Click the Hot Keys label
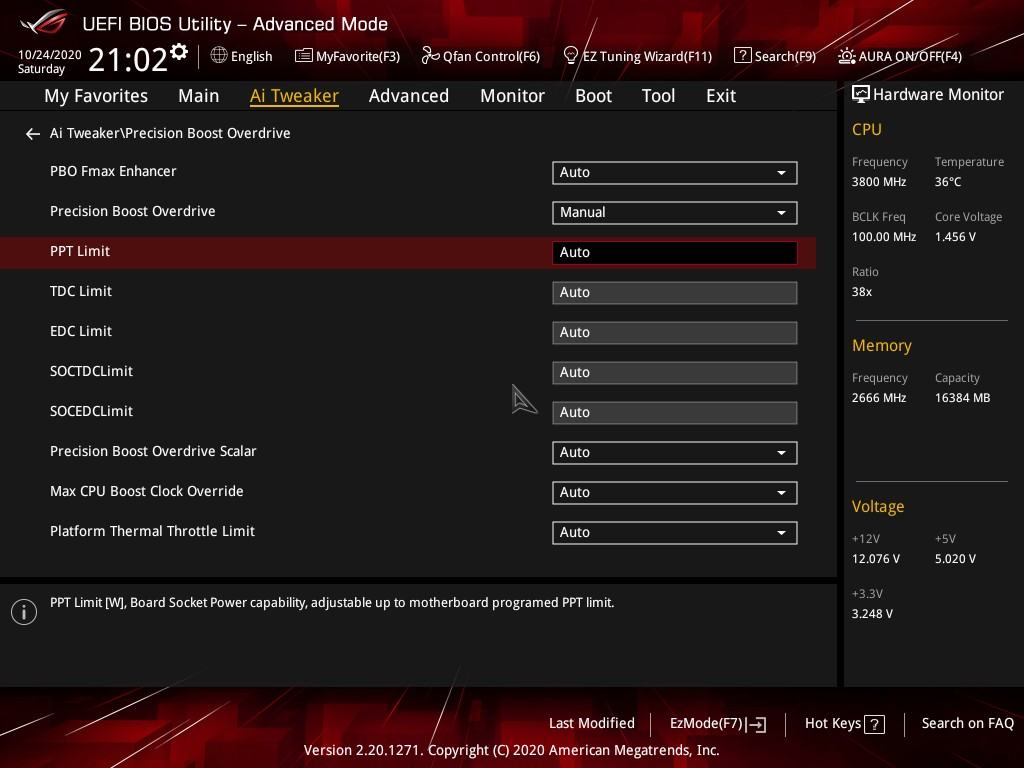This screenshot has height=768, width=1024. tap(833, 724)
